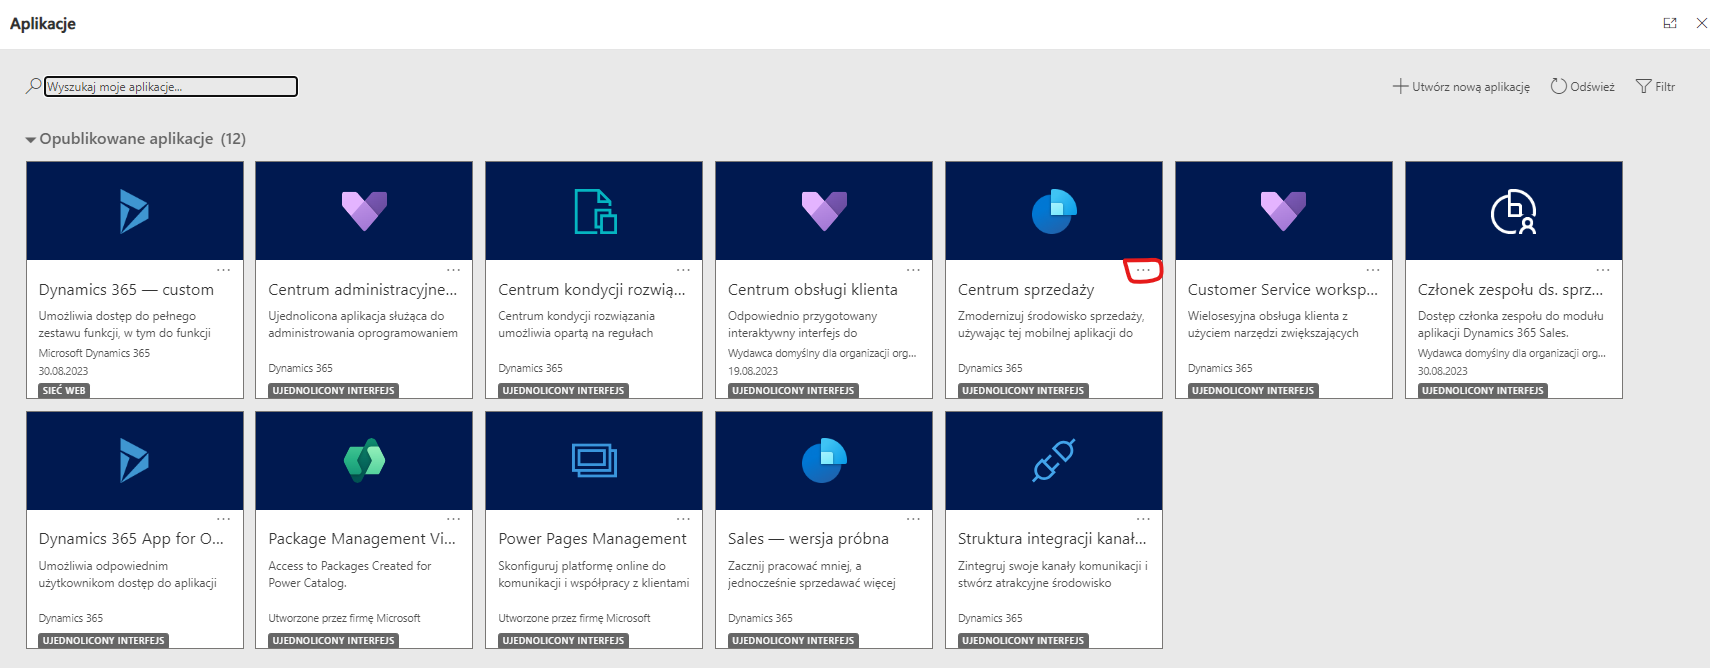Collapse the Opublikowane aplikacje section

point(31,140)
